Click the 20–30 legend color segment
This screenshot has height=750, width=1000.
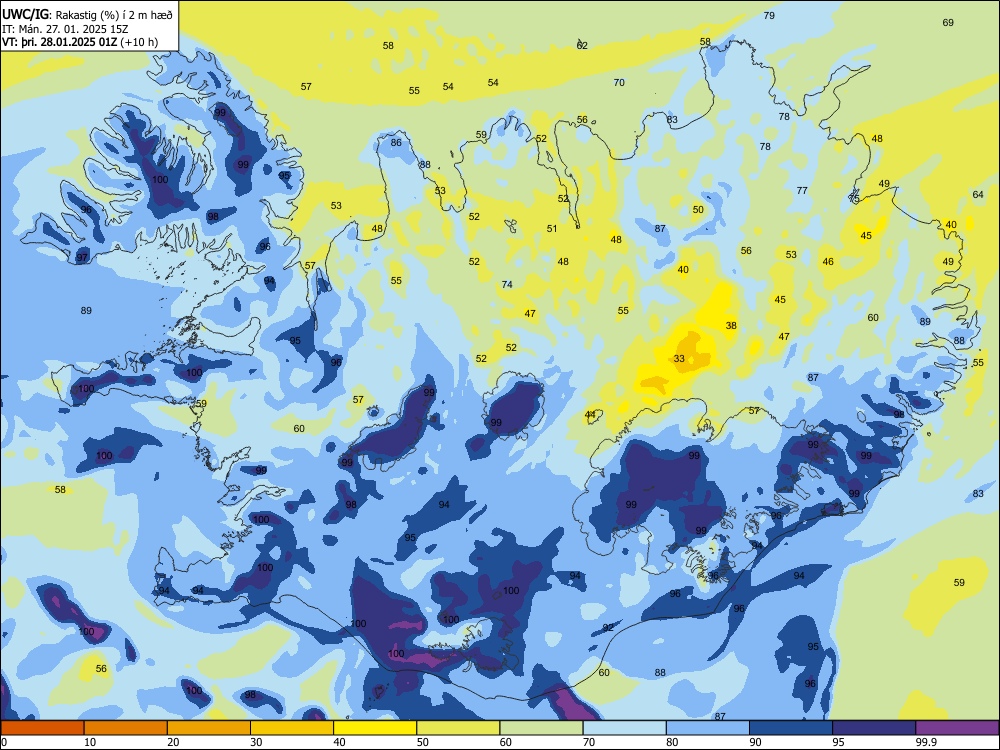click(x=209, y=728)
